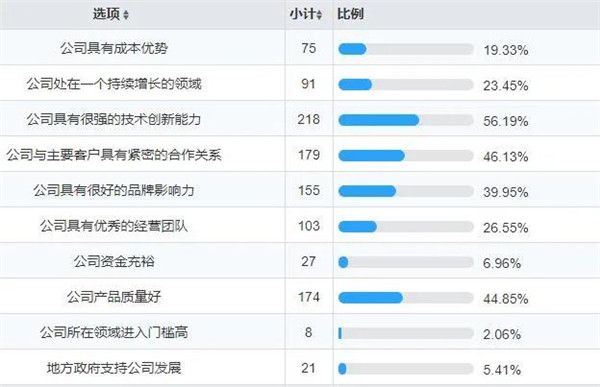The width and height of the screenshot is (600, 387).
Task: Click the 2.06% proportion bar
Action: [x=406, y=333]
